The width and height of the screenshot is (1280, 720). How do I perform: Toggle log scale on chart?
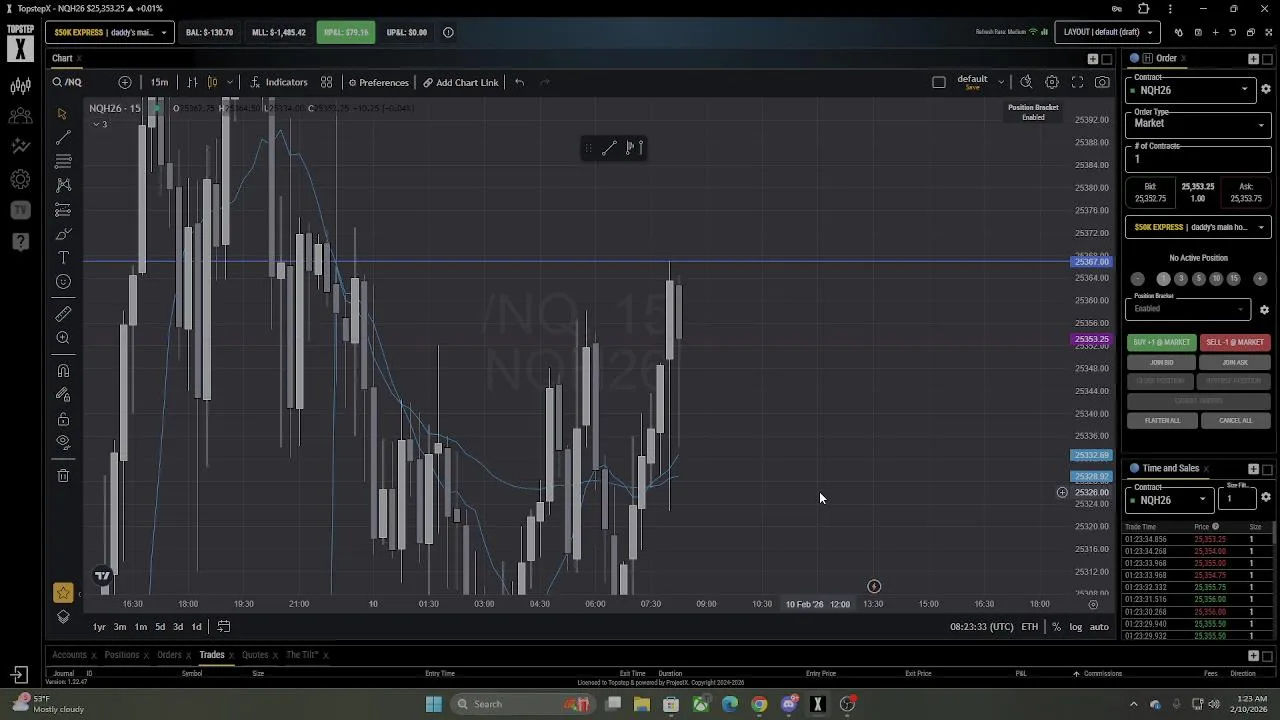1075,627
